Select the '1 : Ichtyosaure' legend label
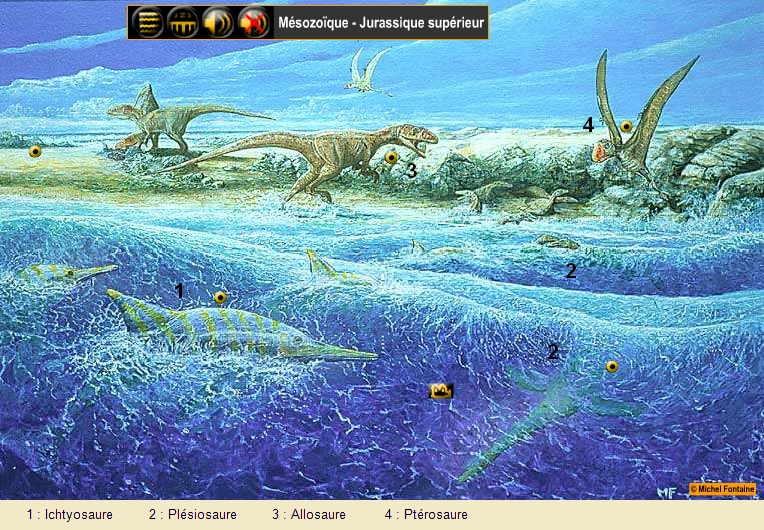This screenshot has height=530, width=764. click(x=70, y=514)
